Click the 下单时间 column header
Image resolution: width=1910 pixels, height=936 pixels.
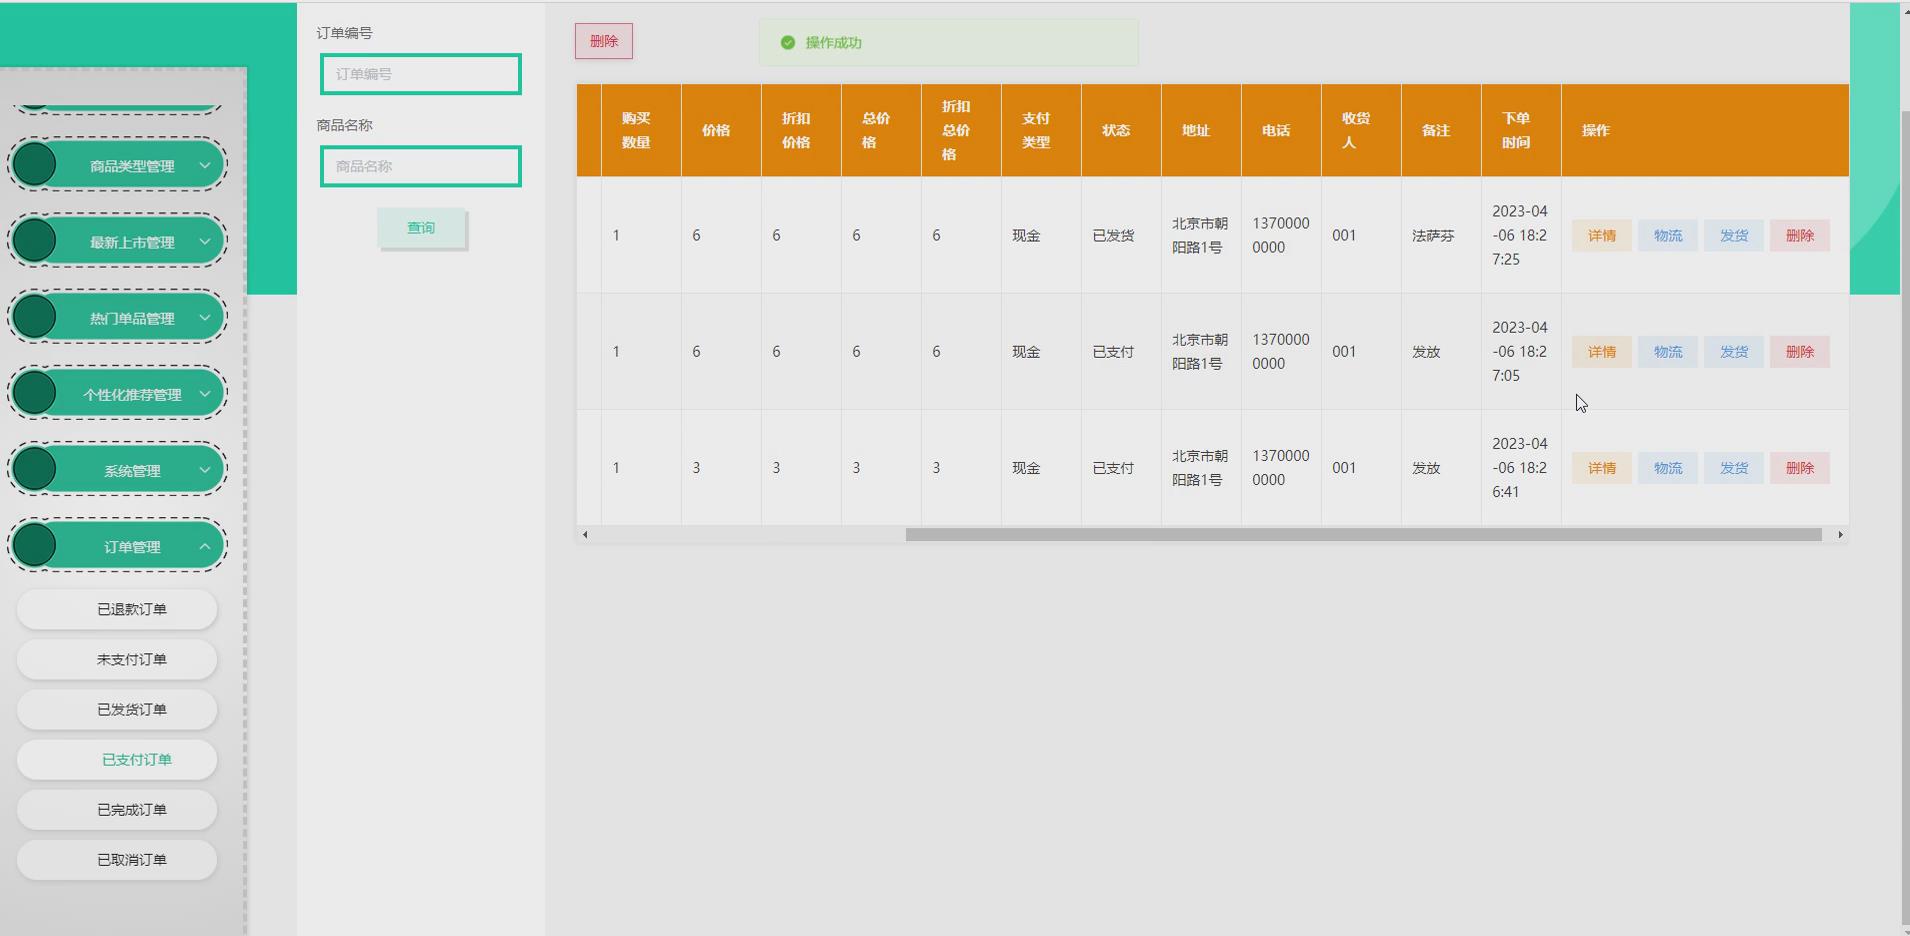click(1521, 130)
